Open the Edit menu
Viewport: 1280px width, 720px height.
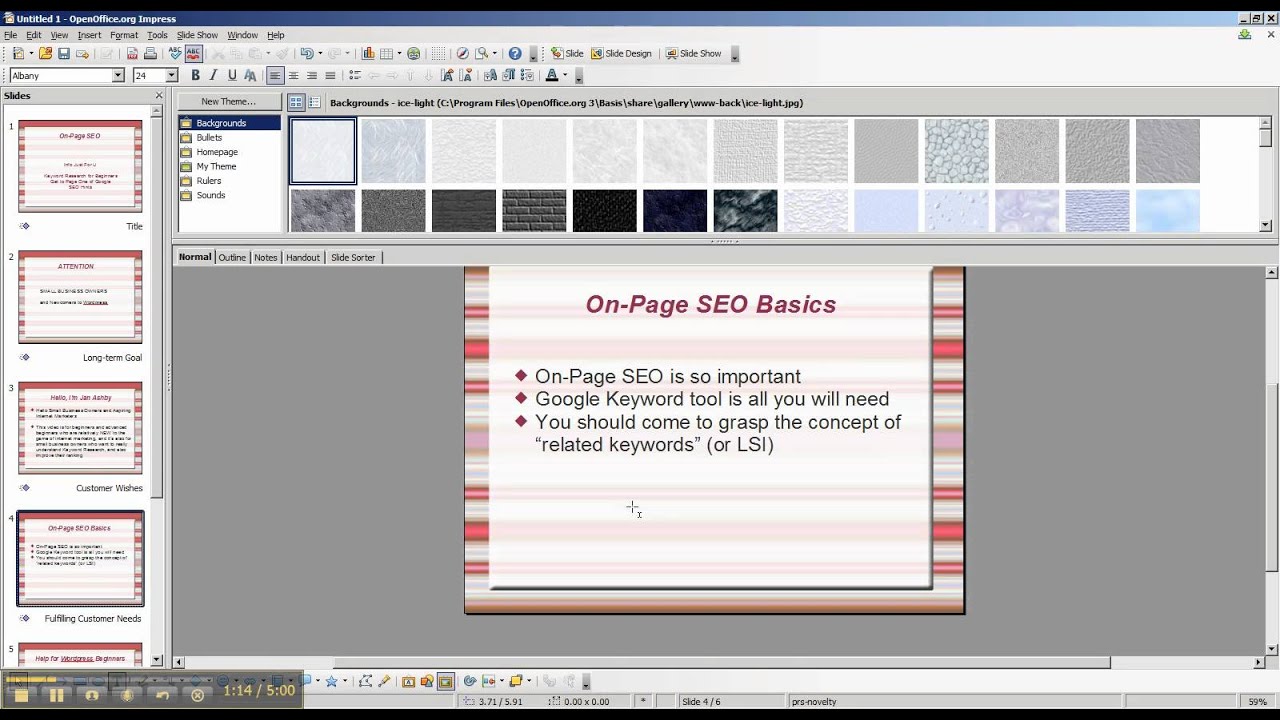pos(34,35)
